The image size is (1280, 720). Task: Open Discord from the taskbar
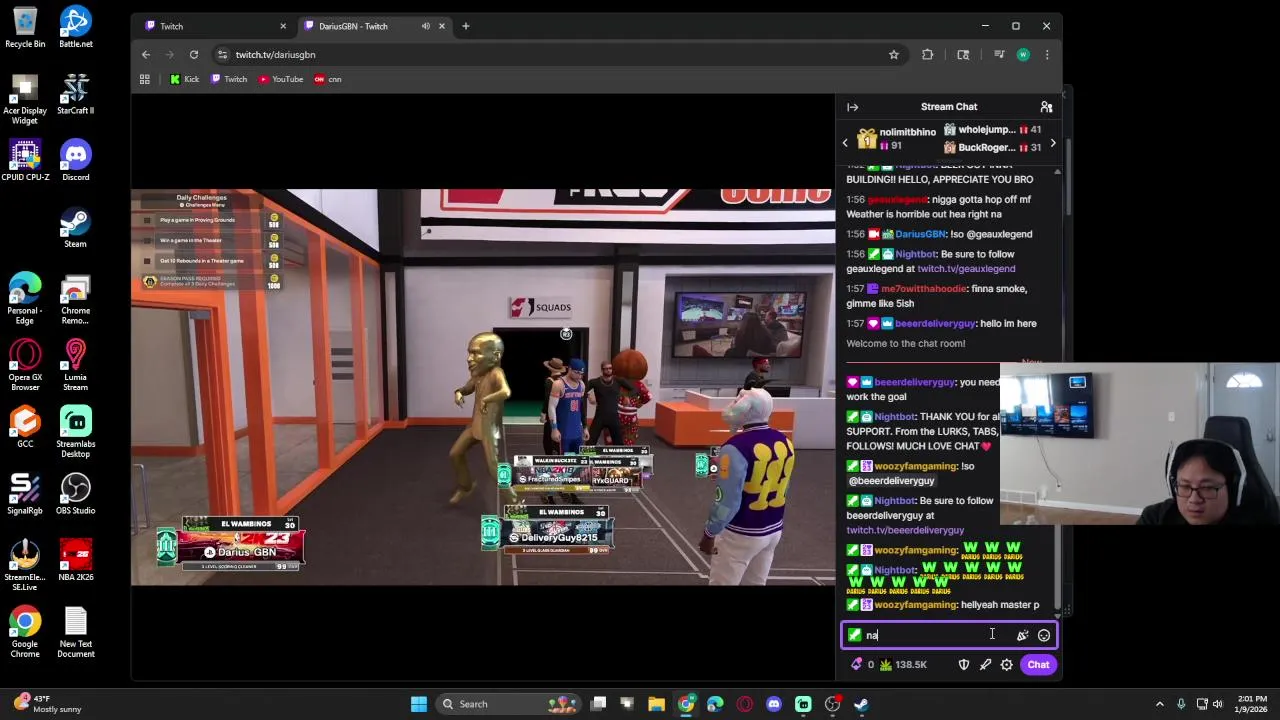(x=773, y=704)
